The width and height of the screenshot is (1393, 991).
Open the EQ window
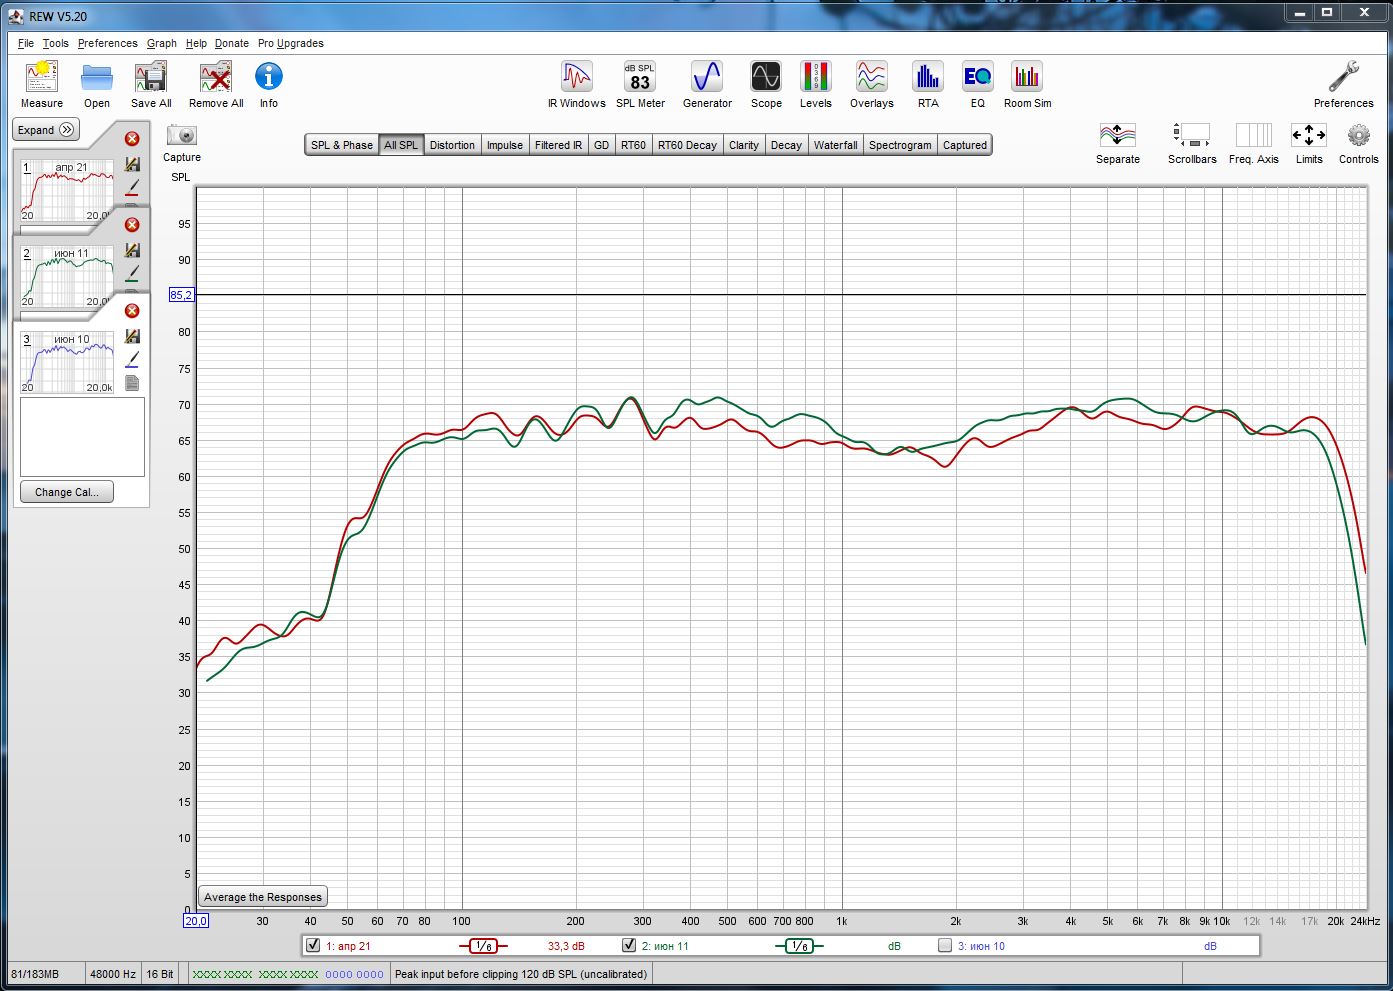[977, 78]
